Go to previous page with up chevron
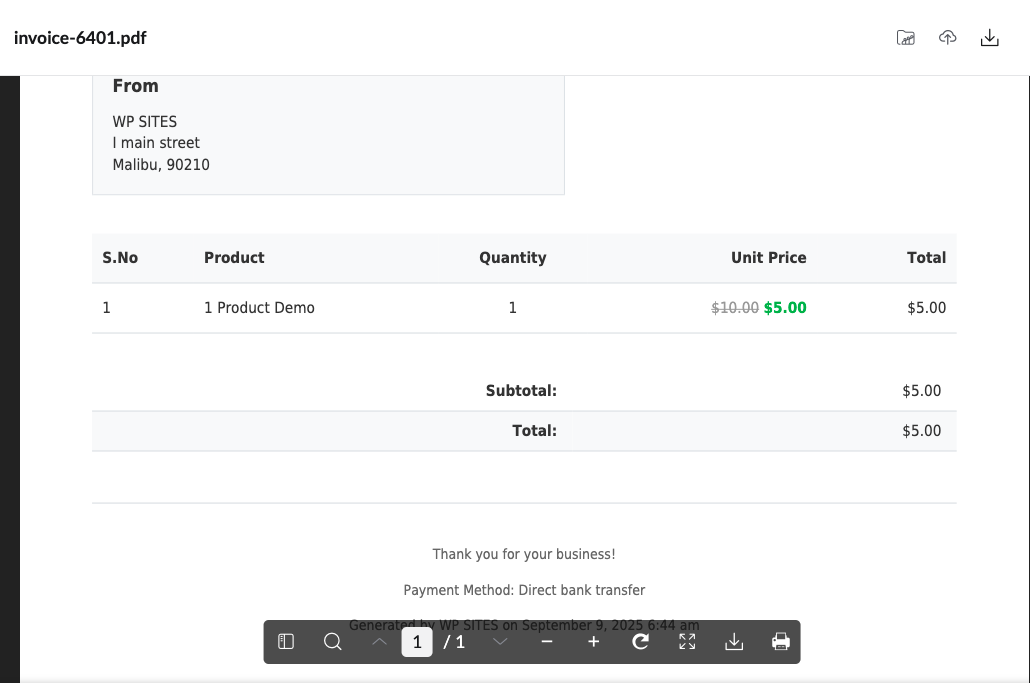 (x=379, y=642)
